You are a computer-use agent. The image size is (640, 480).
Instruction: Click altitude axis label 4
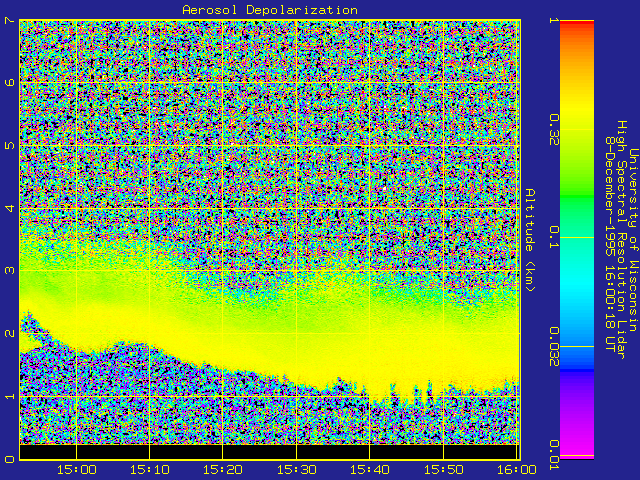coord(9,209)
